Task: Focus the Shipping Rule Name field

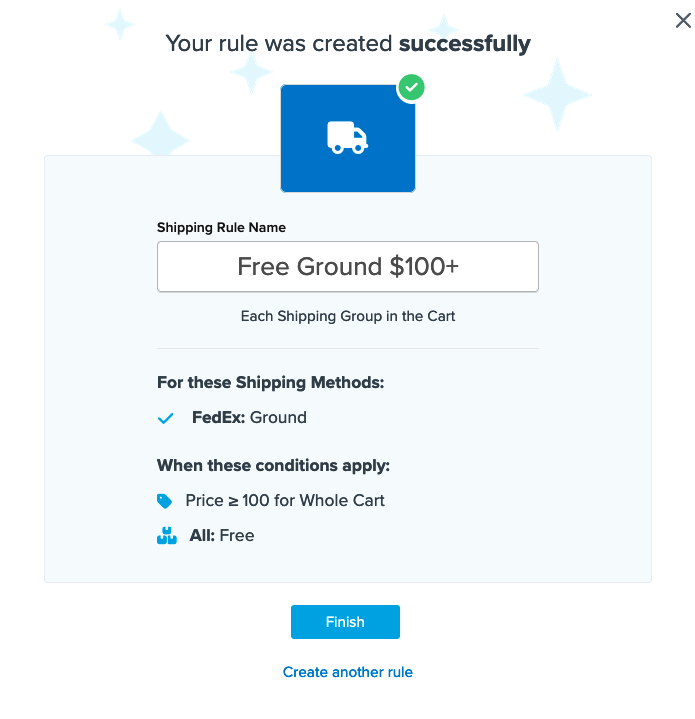Action: [x=348, y=267]
